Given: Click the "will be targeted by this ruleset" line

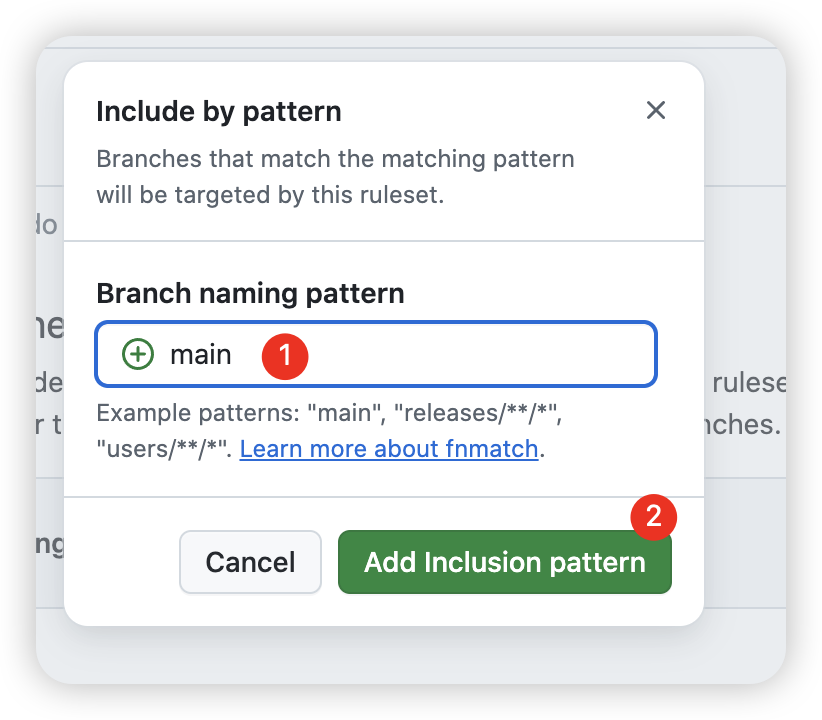Looking at the screenshot, I should (269, 195).
